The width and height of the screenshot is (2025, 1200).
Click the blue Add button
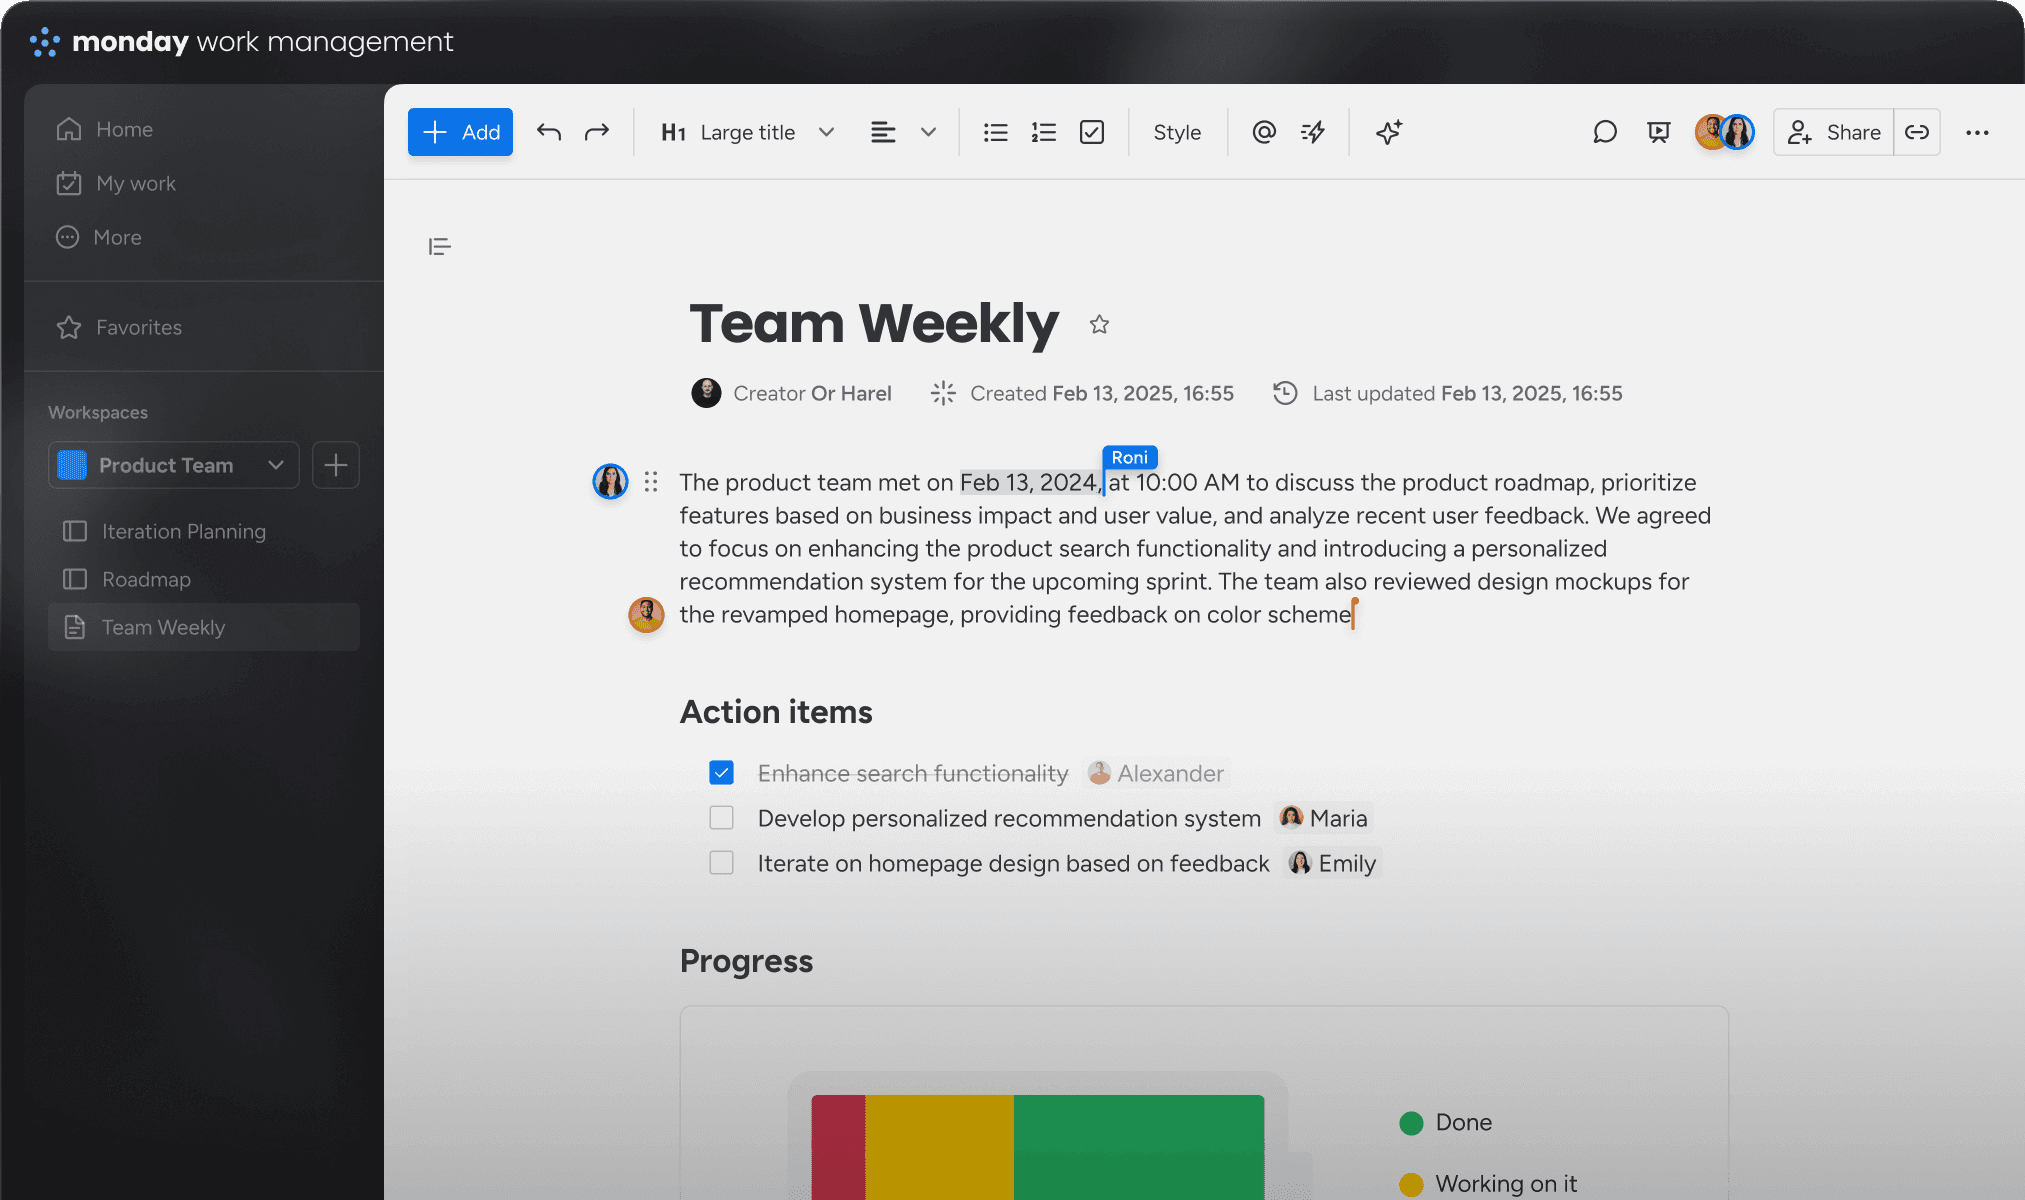click(x=460, y=132)
